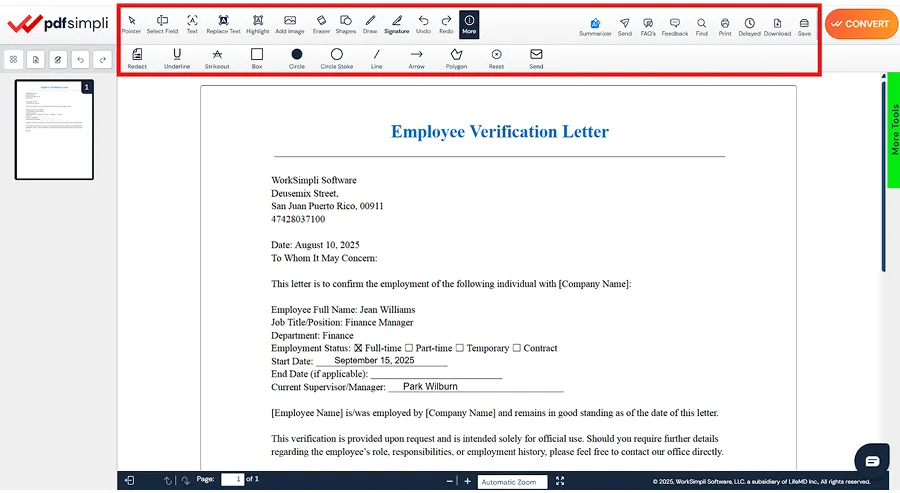Select the Arrow drawing tool
Image resolution: width=900 pixels, height=493 pixels.
pyautogui.click(x=416, y=59)
